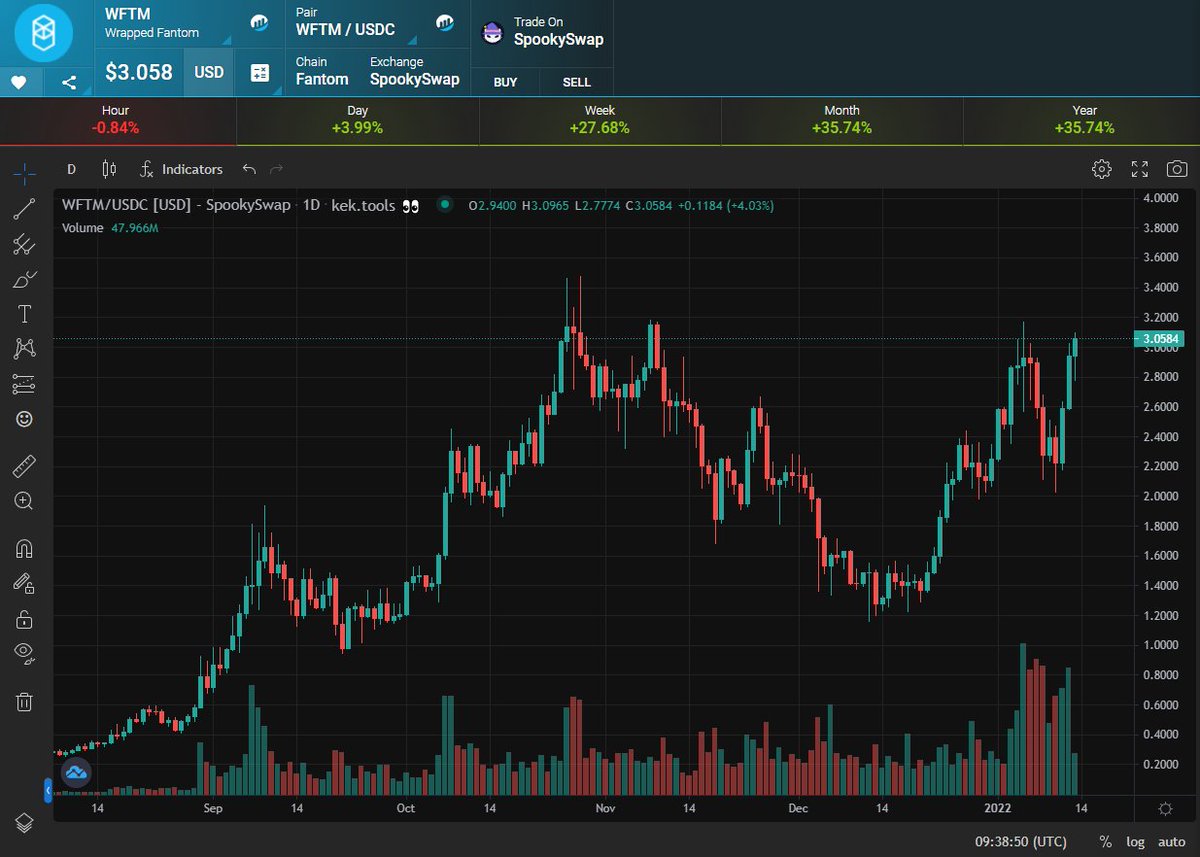The height and width of the screenshot is (857, 1200).
Task: Click the $3.058 price display
Action: (139, 72)
